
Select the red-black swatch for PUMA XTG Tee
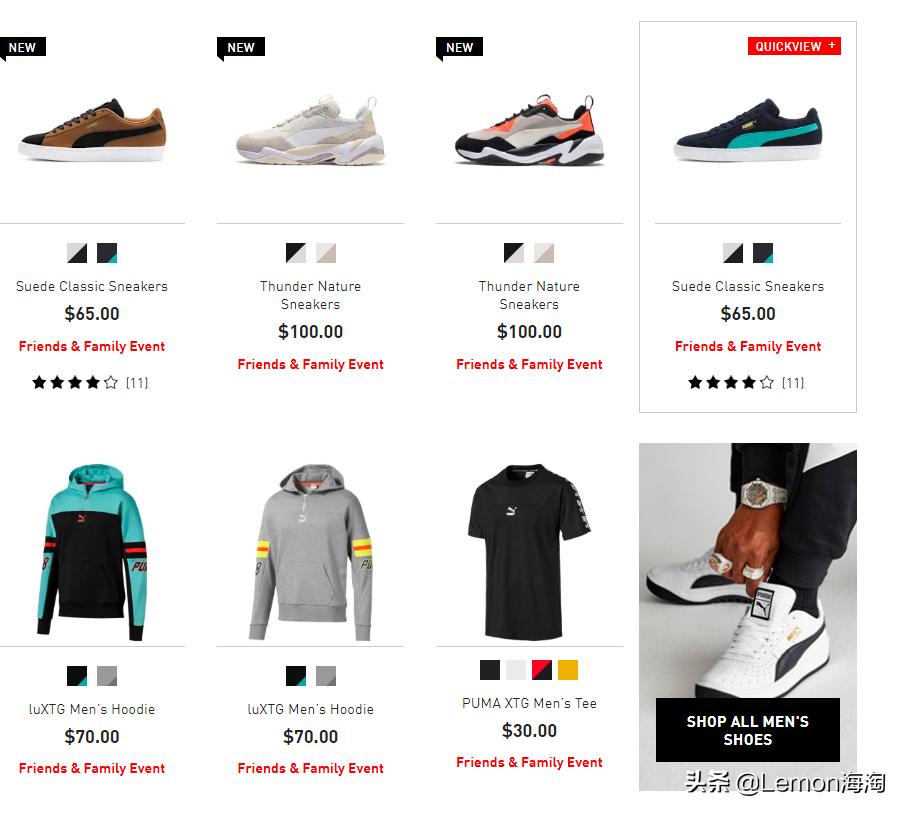[x=542, y=670]
